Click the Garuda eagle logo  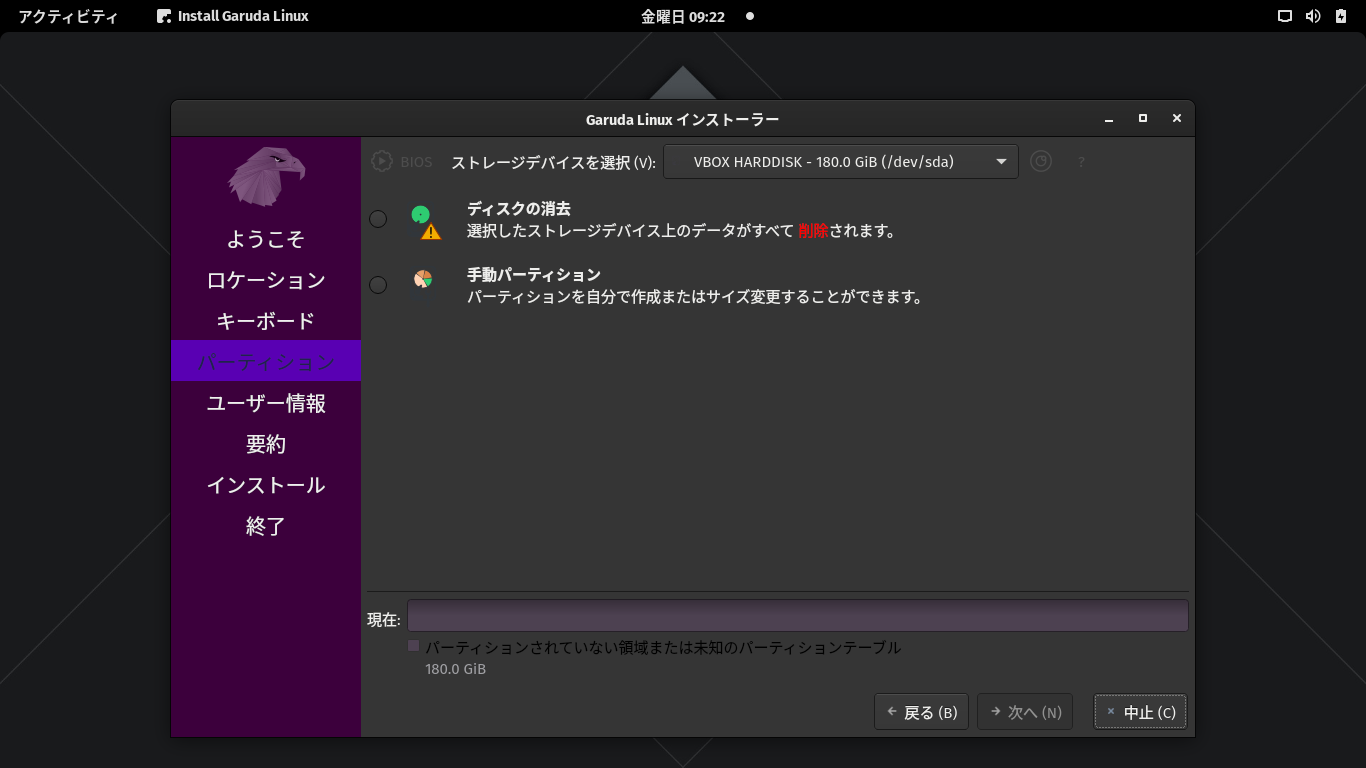(x=266, y=177)
